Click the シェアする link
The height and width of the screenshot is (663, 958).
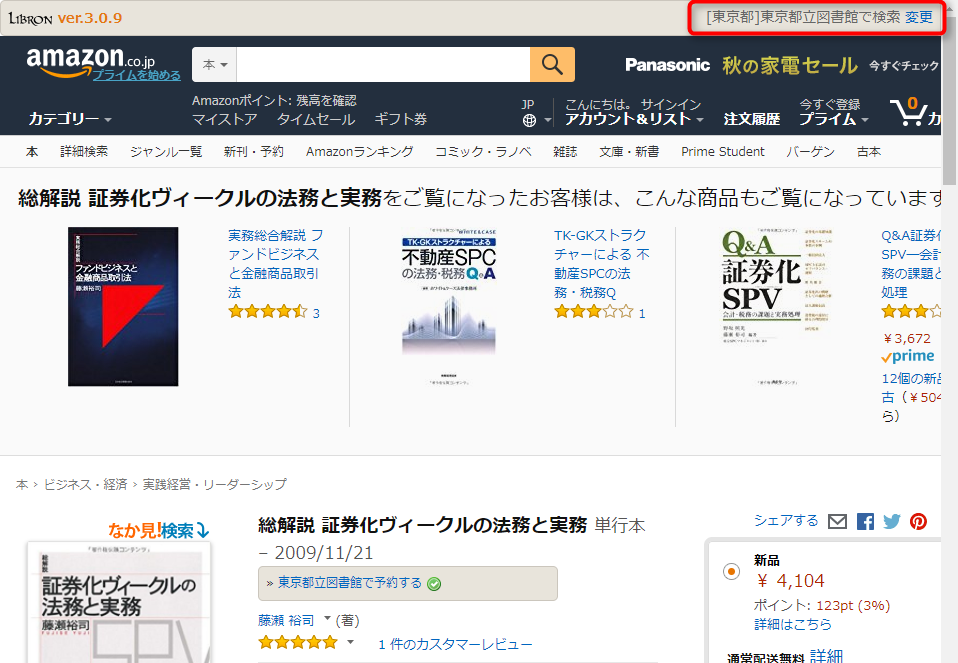tap(786, 520)
